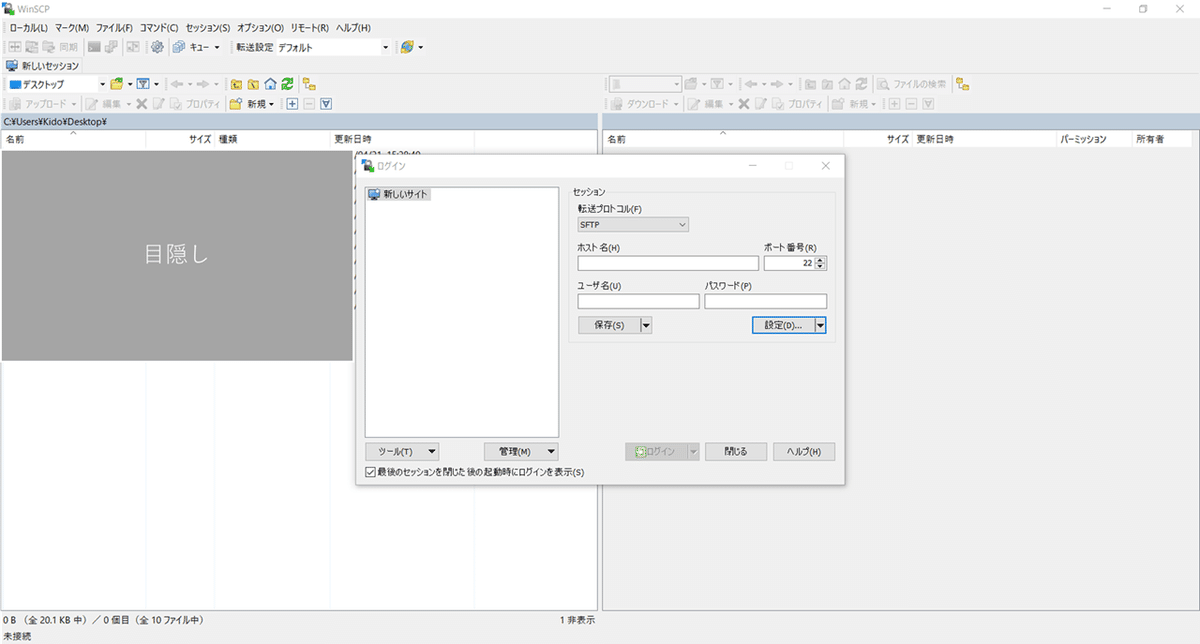Open the 管理(M) dropdown button
This screenshot has height=644, width=1200.
521,452
